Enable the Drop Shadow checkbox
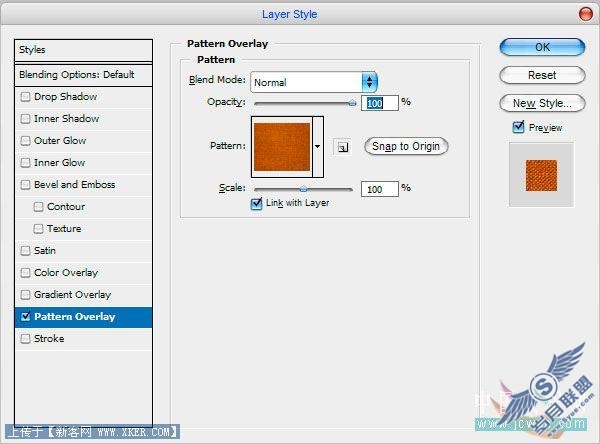The image size is (600, 444). point(25,96)
